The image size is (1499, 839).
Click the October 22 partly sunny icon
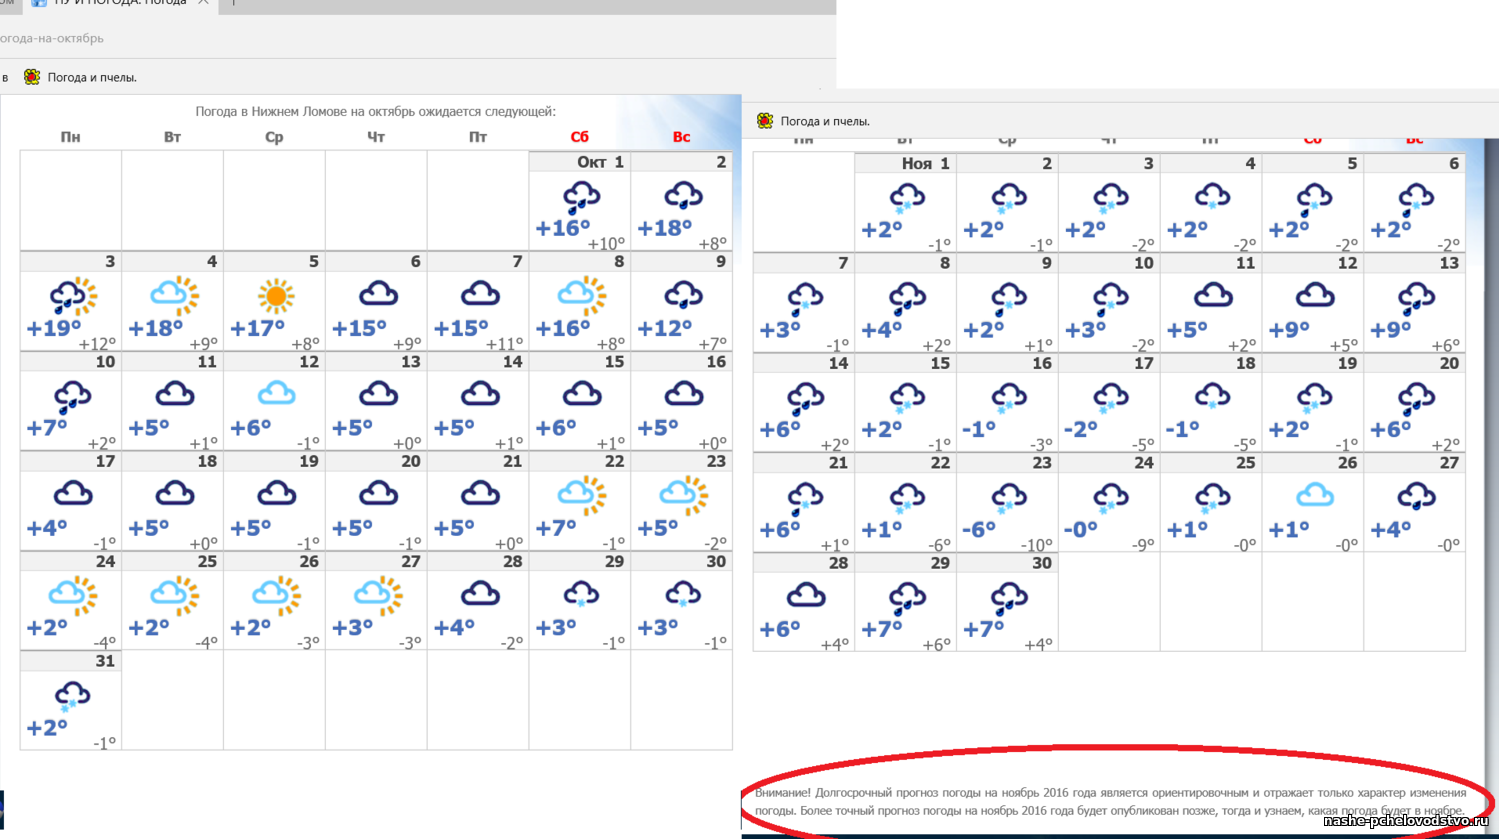[x=582, y=495]
